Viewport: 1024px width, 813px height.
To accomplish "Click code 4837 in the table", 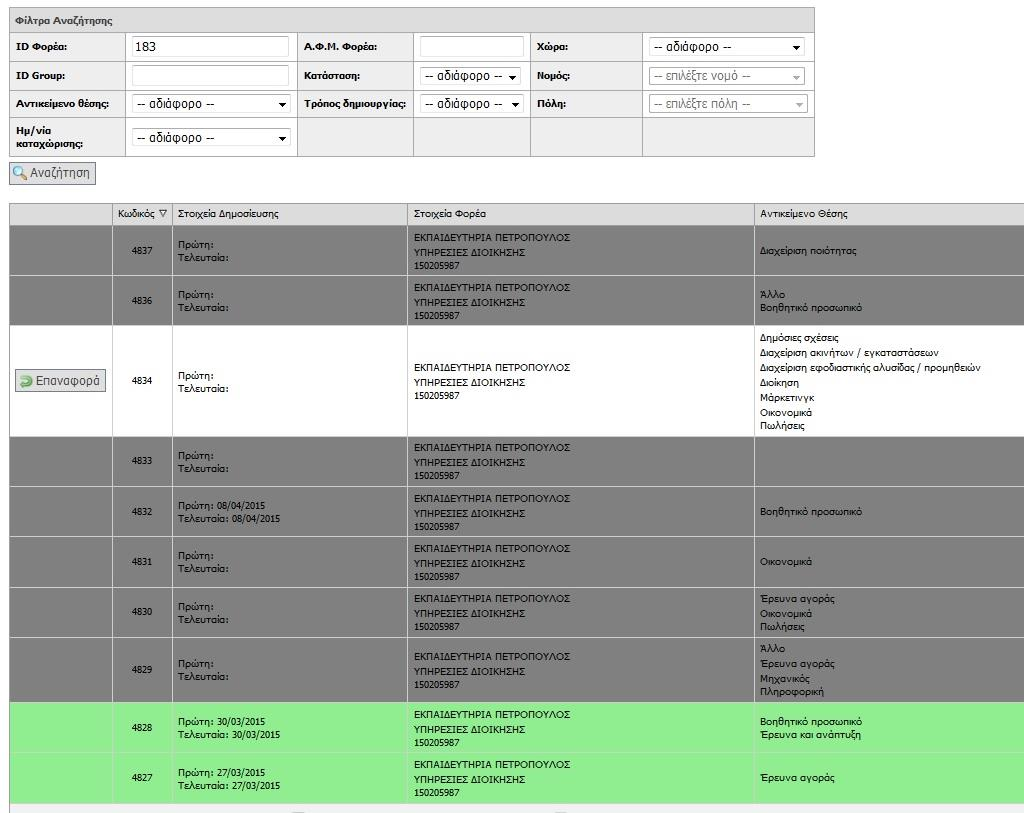I will (142, 251).
